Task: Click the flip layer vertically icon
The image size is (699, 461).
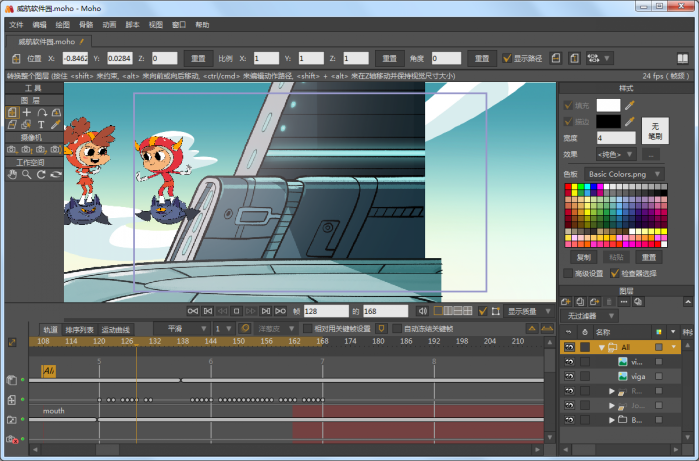Action: (574, 58)
